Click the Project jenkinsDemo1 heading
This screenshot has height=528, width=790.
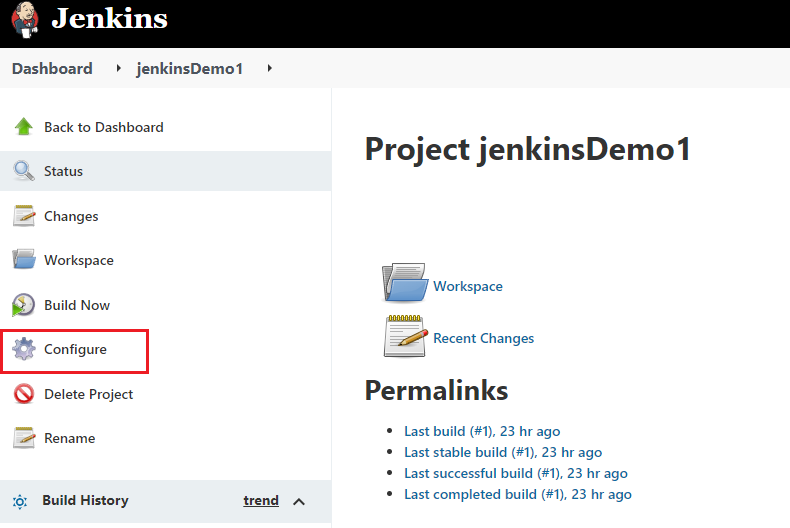528,150
